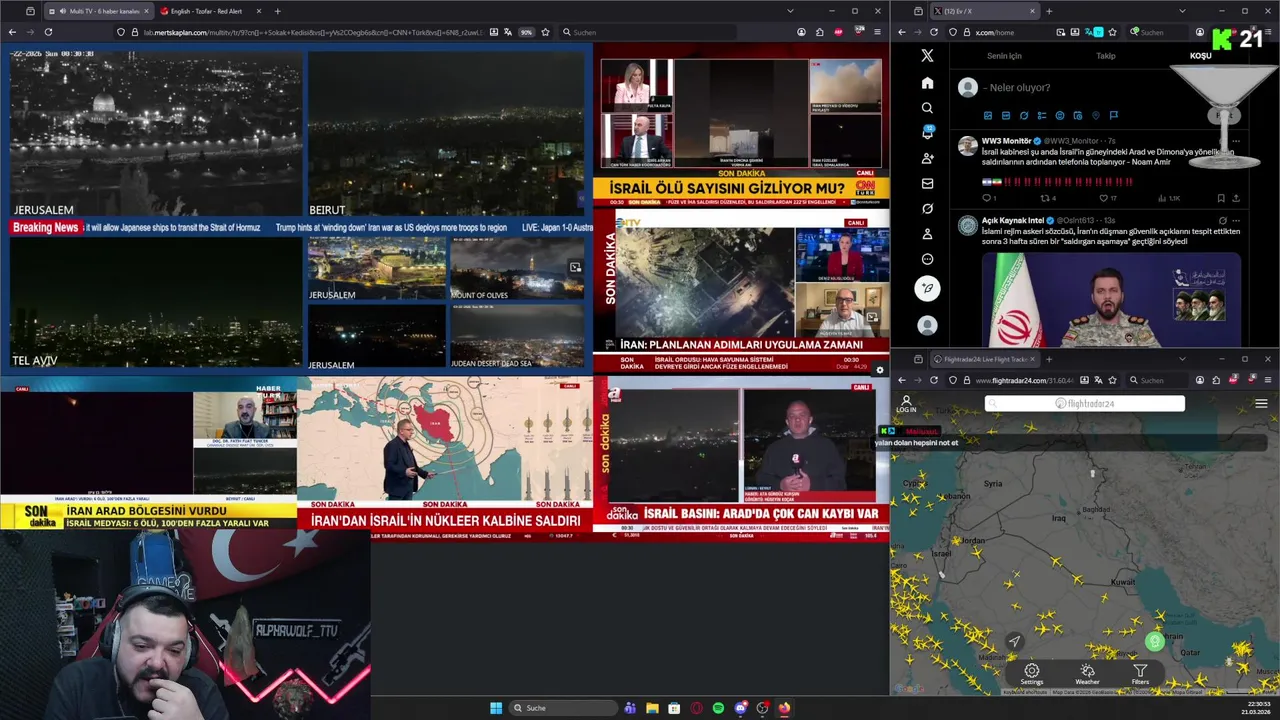Open Grok icon in X sidebar
The width and height of the screenshot is (1280, 720).
(927, 209)
